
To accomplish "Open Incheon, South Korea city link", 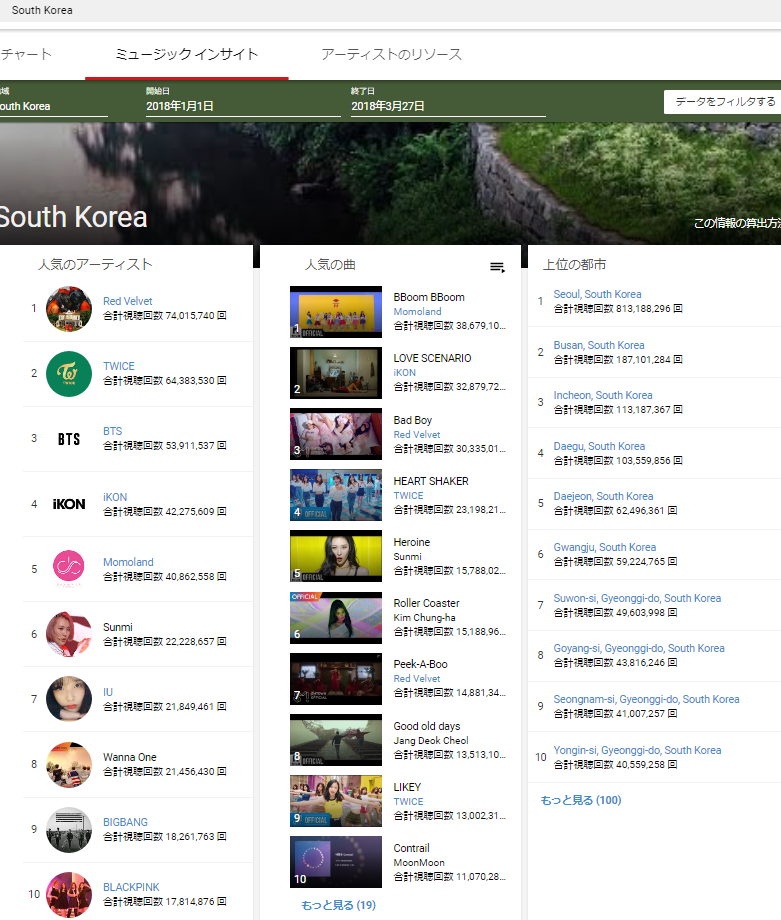I will tap(603, 395).
